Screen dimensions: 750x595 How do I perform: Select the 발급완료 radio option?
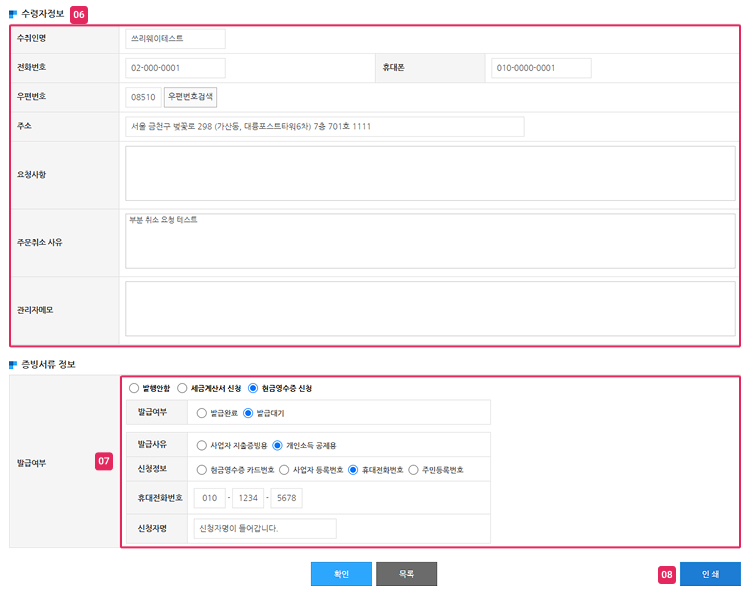[202, 413]
